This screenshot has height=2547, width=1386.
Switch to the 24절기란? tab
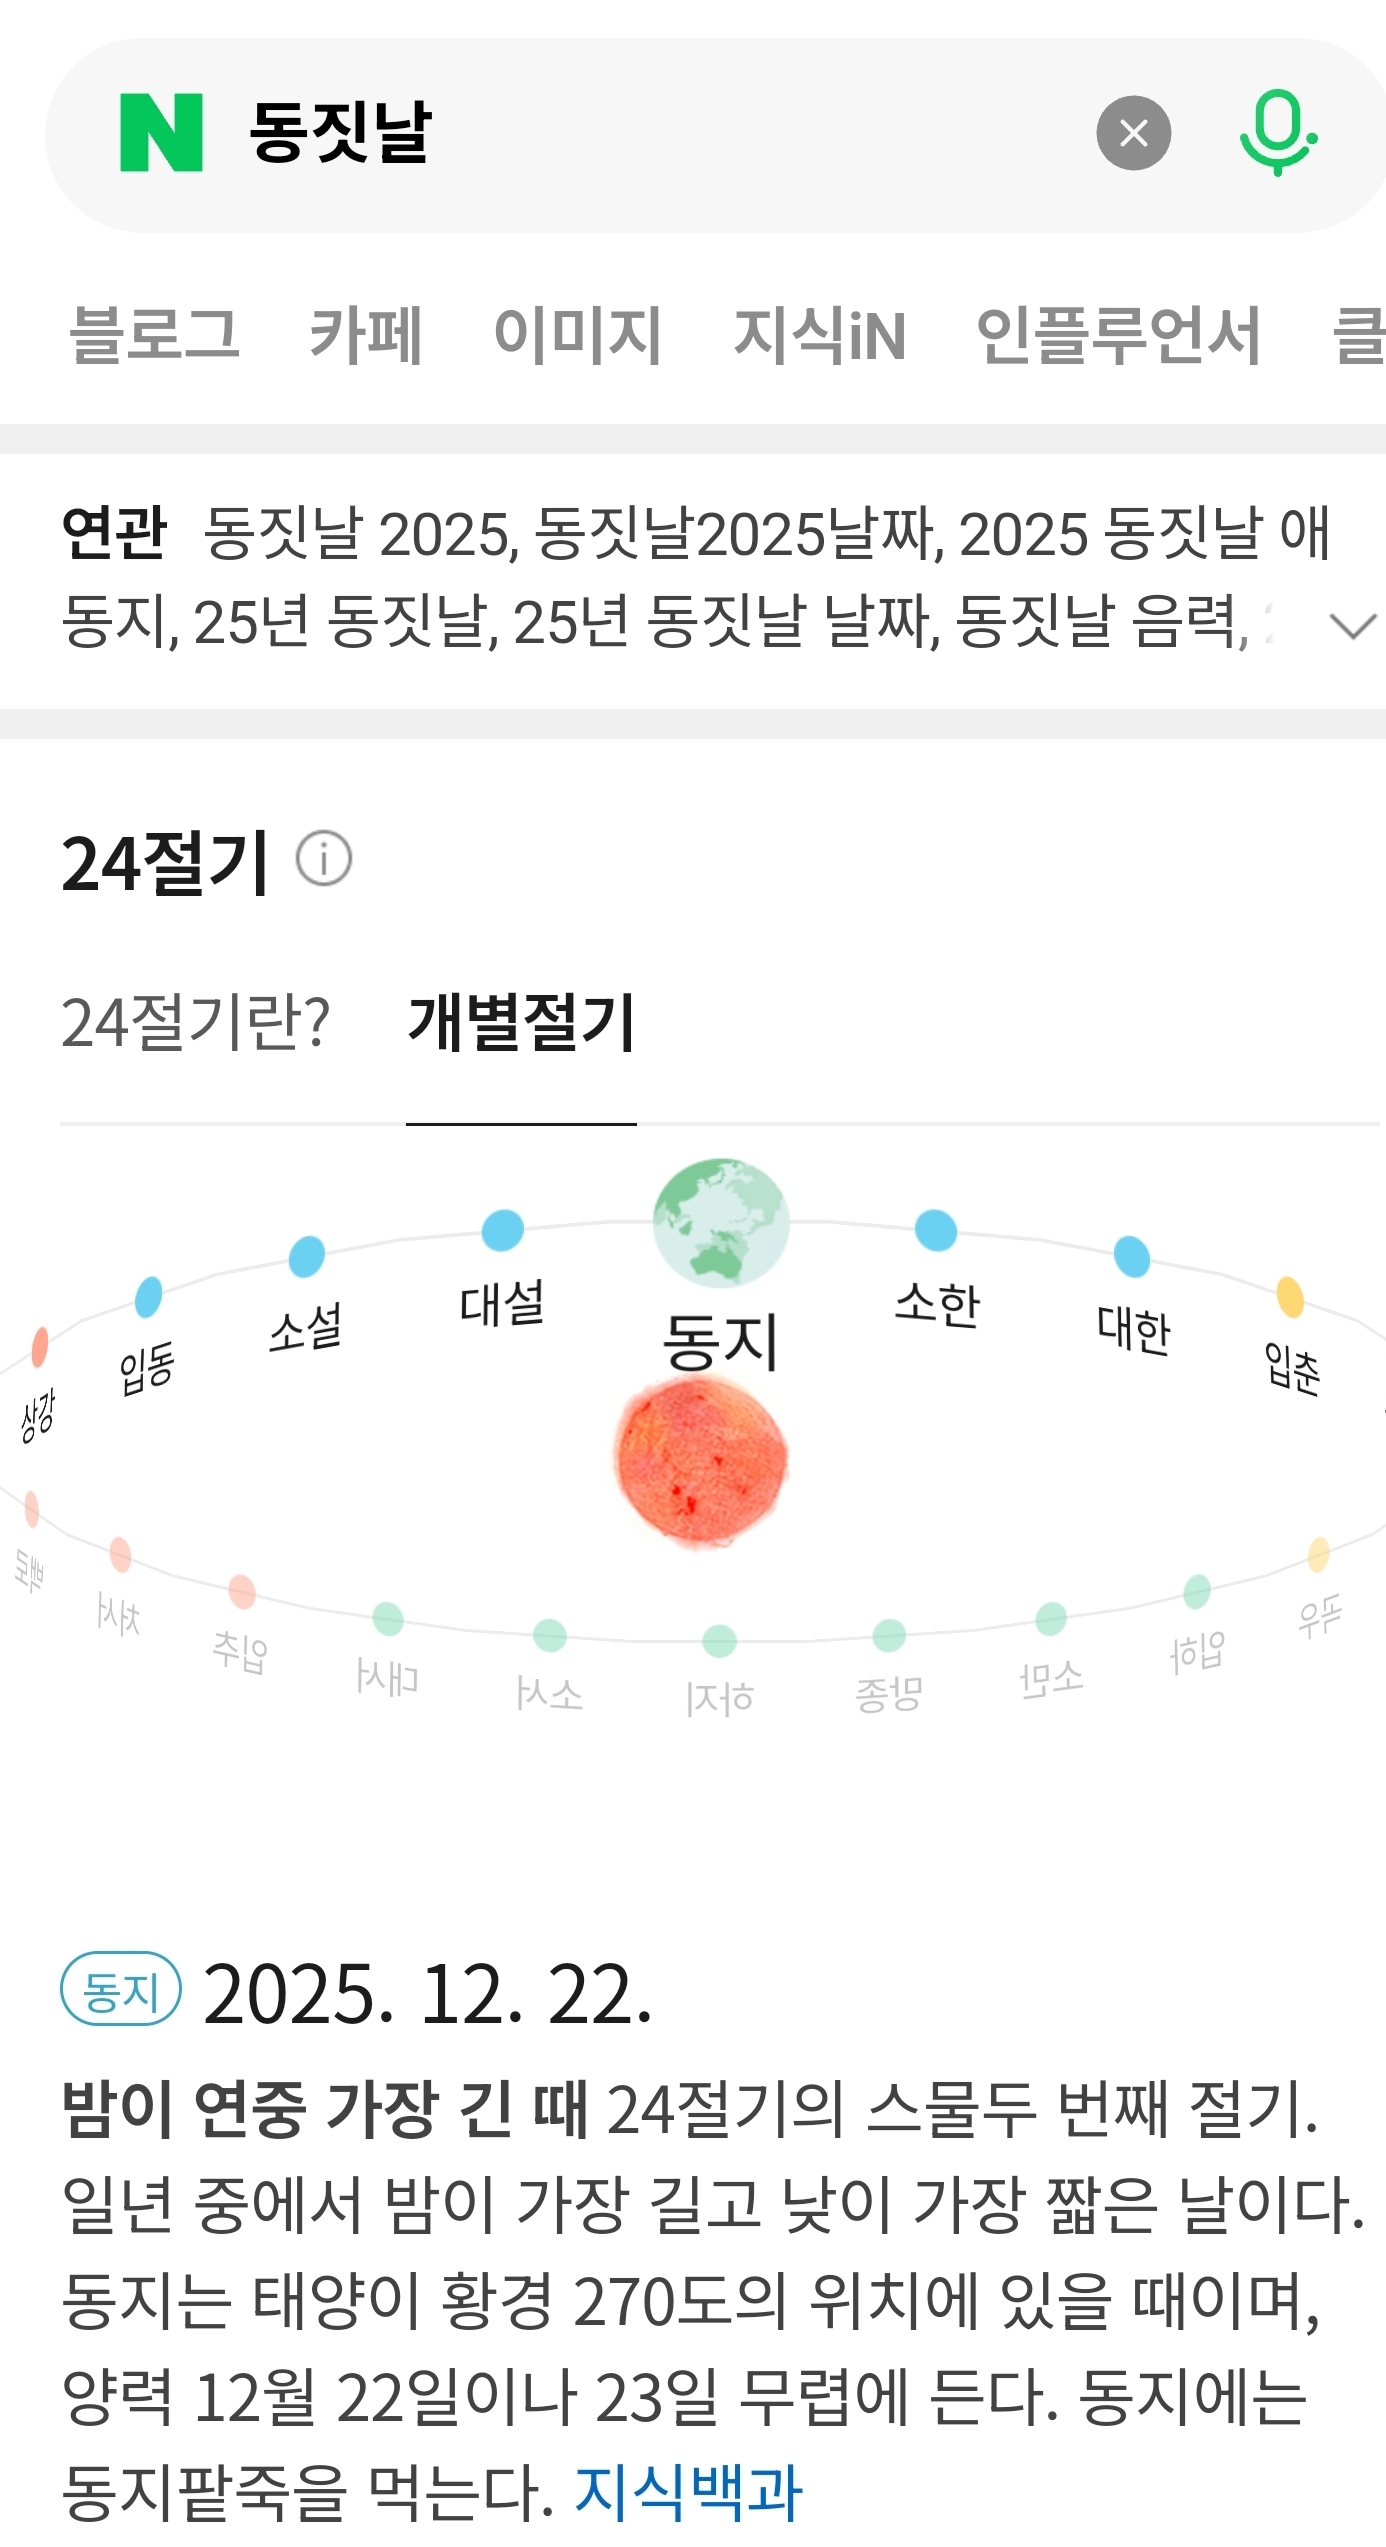[x=196, y=1023]
